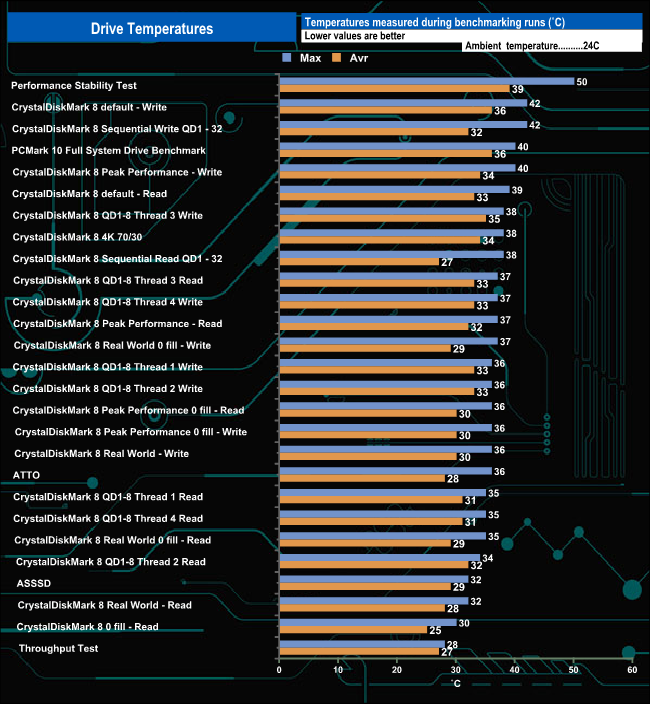
Task: Click CrystalDiskMark 8 QD1-8 Thread 1 Write
Action: point(108,367)
